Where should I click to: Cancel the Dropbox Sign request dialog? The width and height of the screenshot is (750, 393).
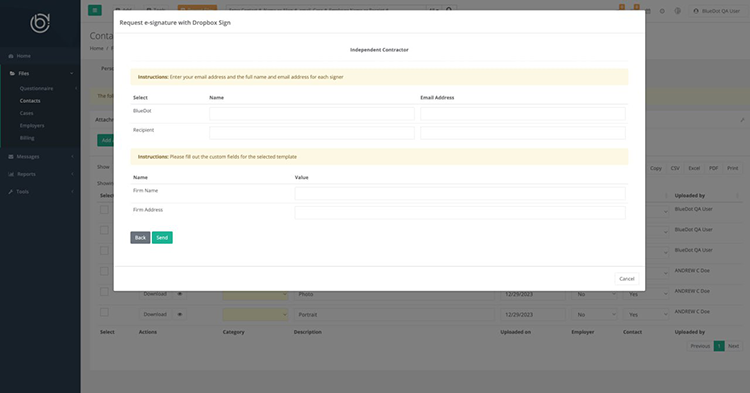[x=627, y=279]
